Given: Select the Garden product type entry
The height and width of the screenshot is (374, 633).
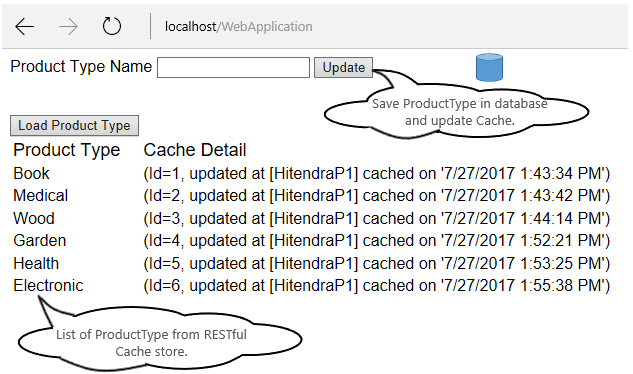Looking at the screenshot, I should pos(39,241).
